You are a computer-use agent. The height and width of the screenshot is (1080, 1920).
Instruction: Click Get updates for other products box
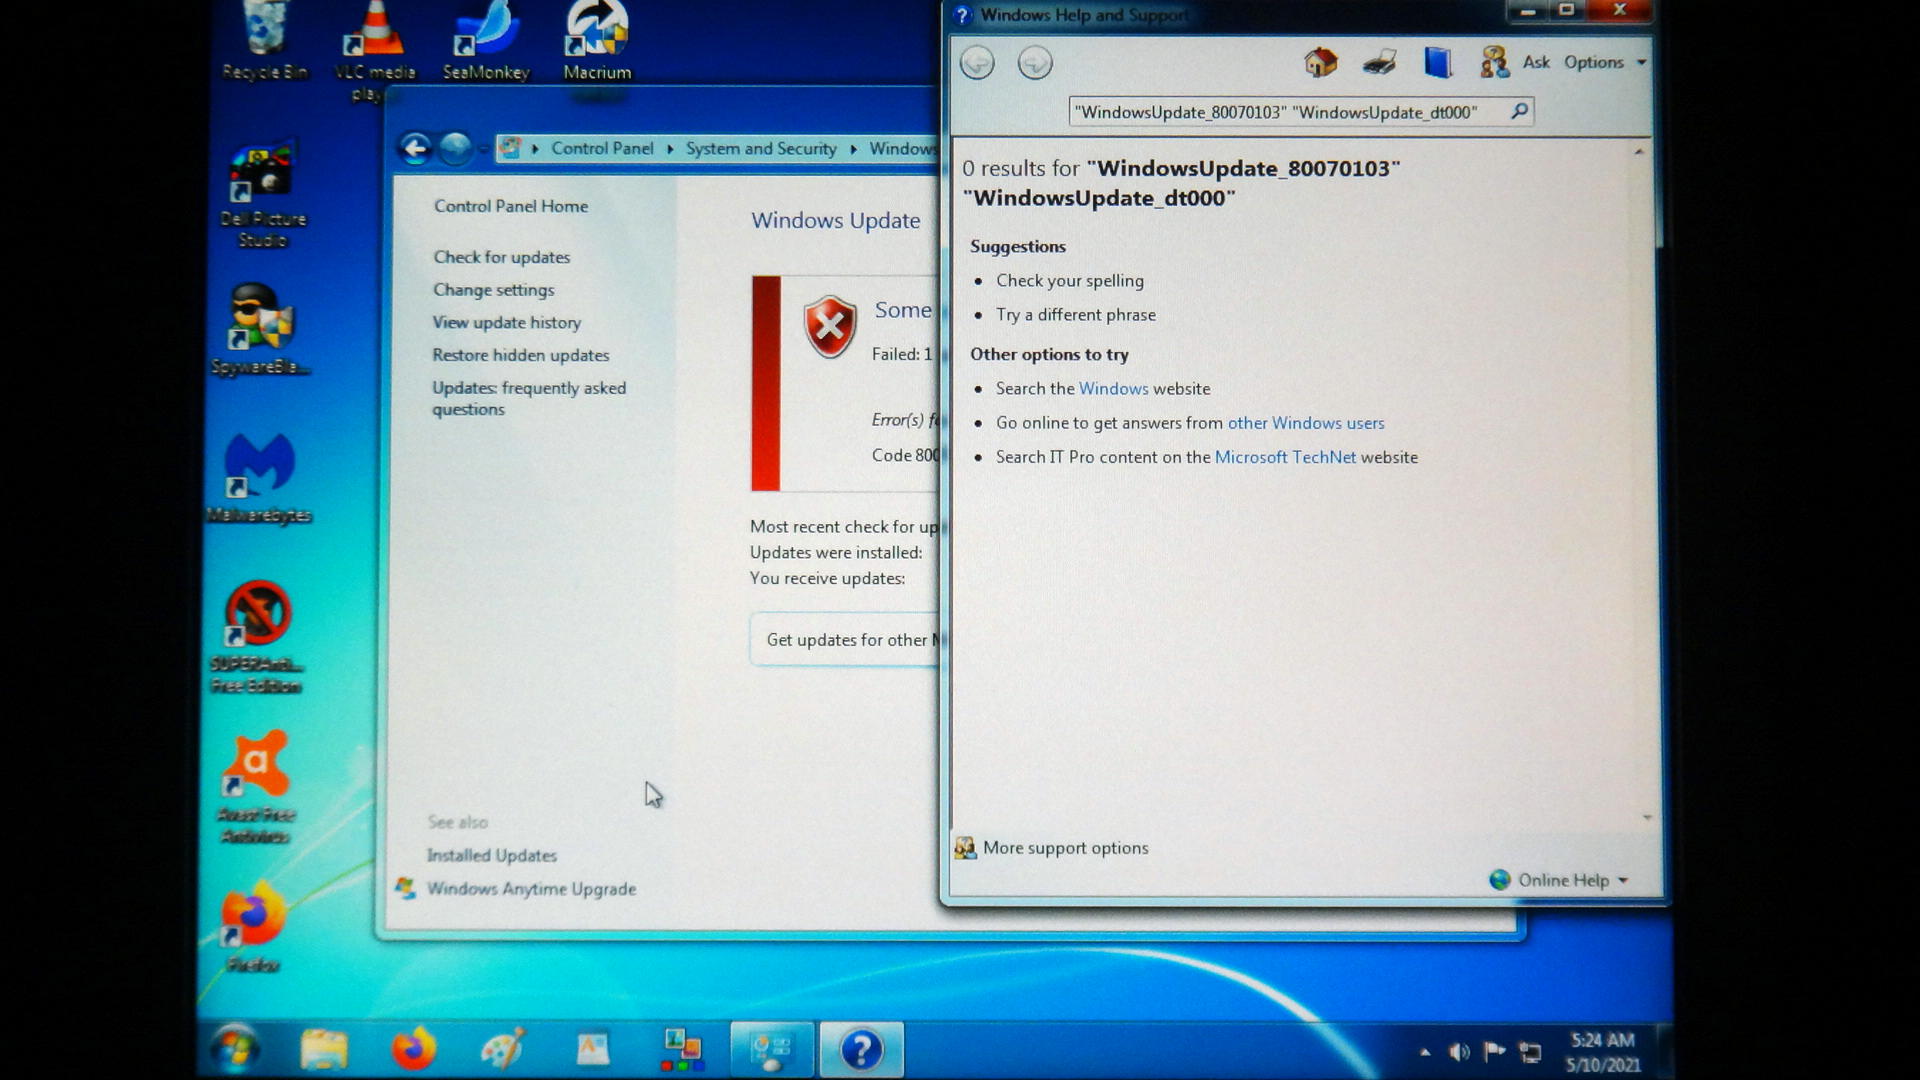845,640
